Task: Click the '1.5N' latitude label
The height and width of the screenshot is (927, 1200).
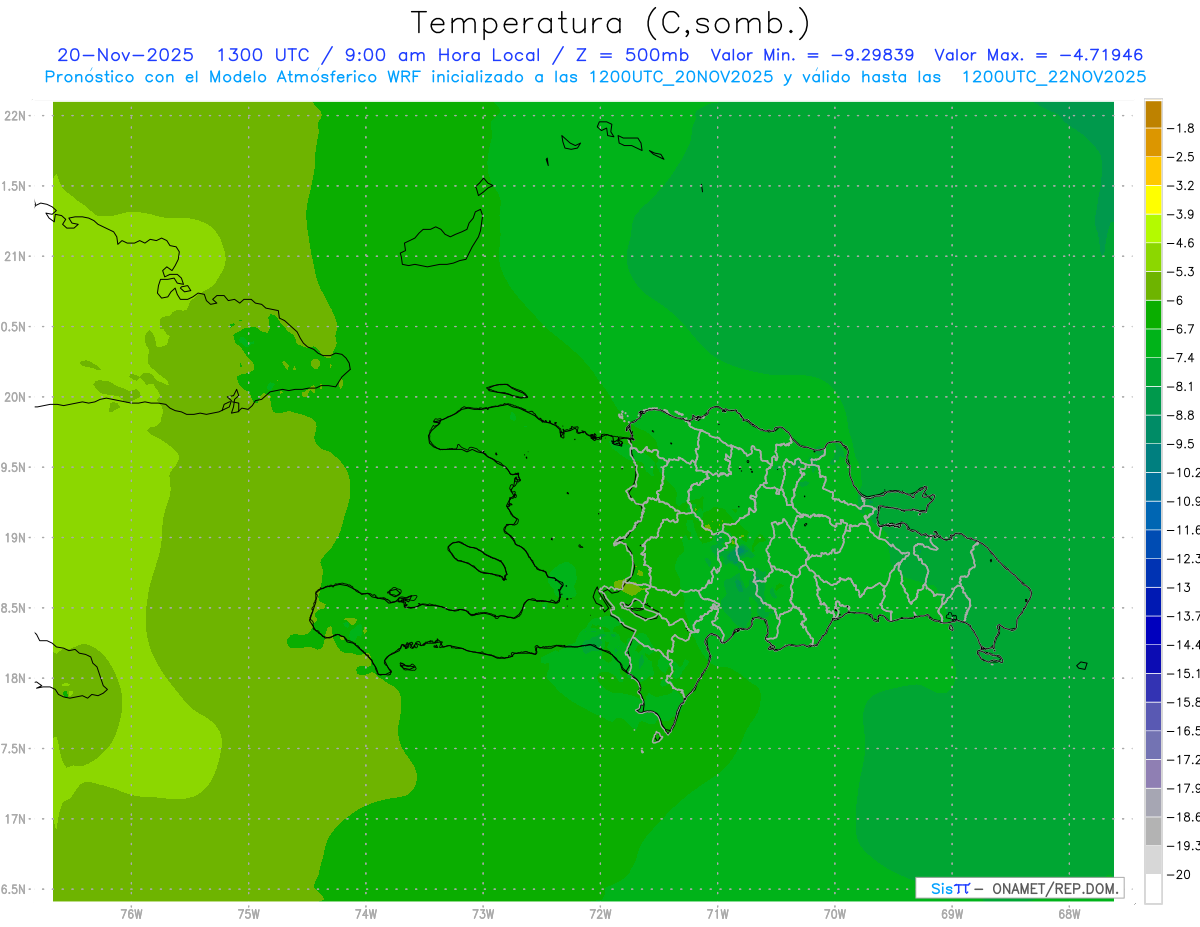Action: 14,186
